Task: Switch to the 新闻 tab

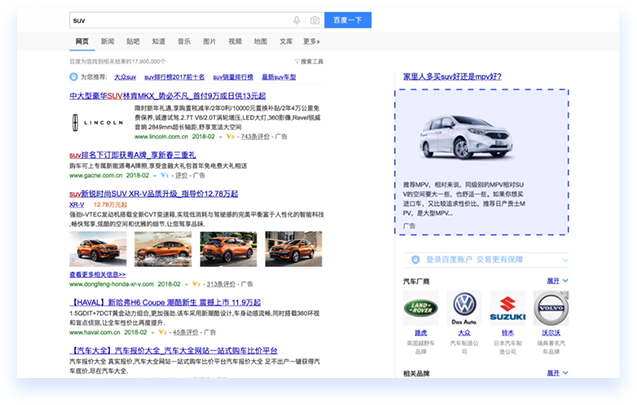Action: [107, 42]
